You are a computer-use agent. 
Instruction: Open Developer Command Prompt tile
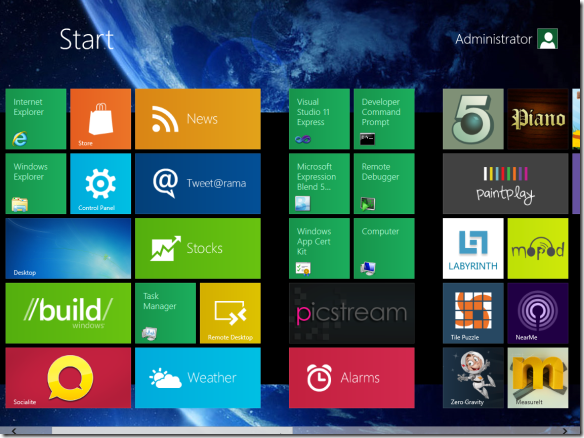(x=384, y=119)
